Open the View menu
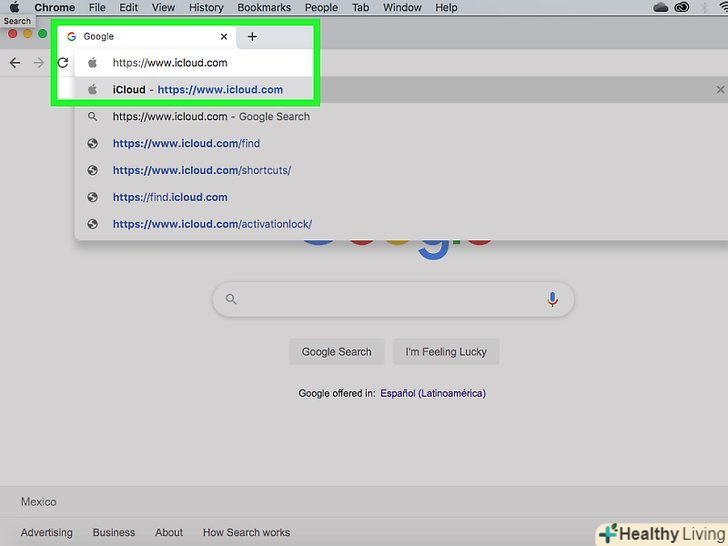 163,7
